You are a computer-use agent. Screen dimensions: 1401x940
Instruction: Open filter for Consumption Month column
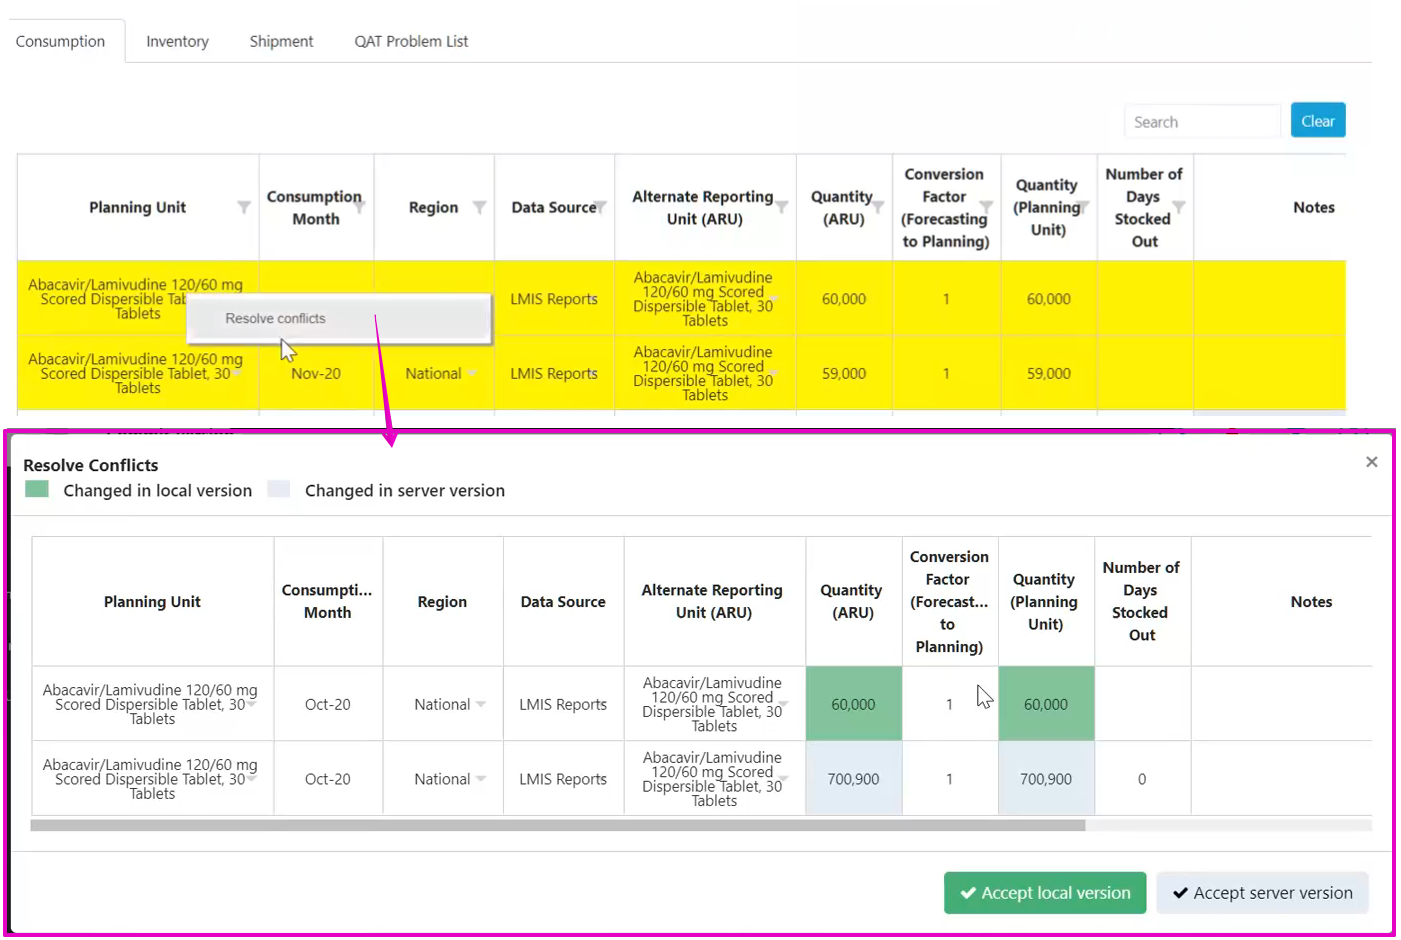pyautogui.click(x=359, y=206)
